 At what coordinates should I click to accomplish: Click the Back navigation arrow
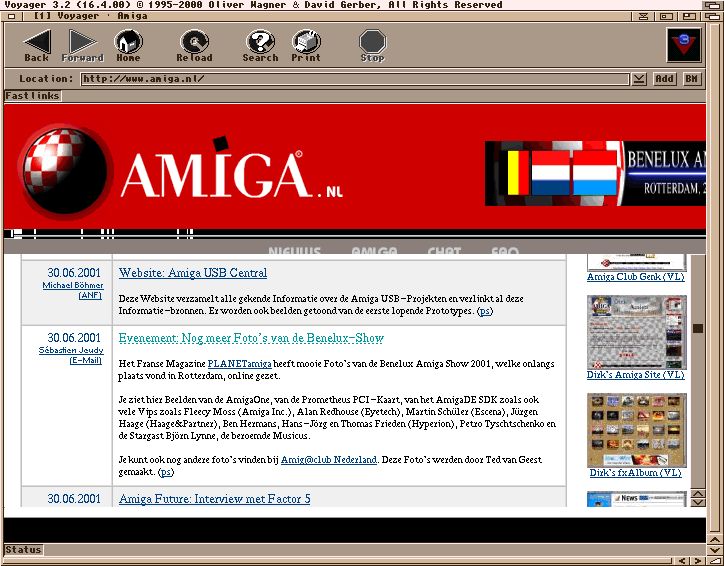(x=37, y=45)
